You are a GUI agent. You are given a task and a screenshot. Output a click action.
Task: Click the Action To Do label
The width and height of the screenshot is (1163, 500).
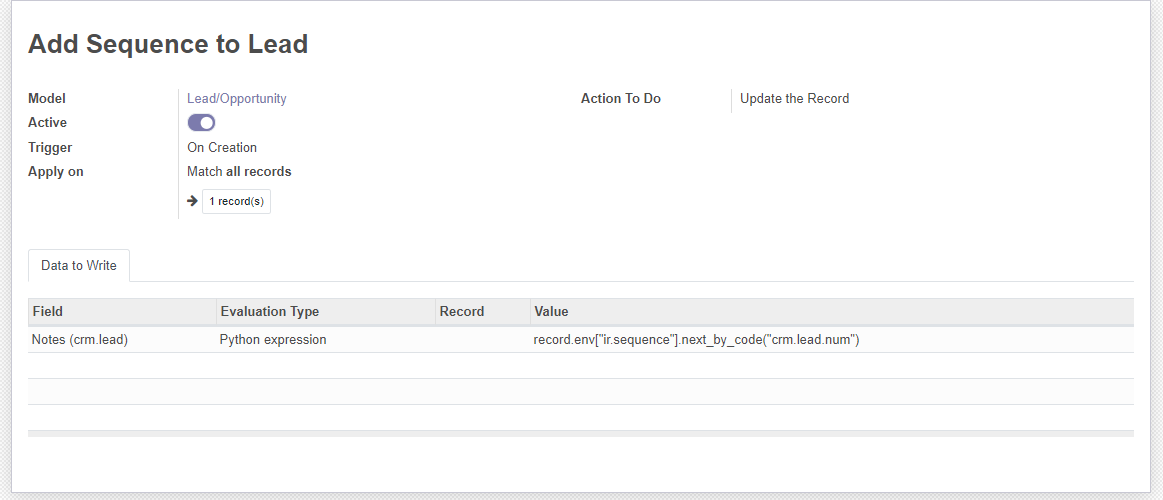pyautogui.click(x=621, y=98)
